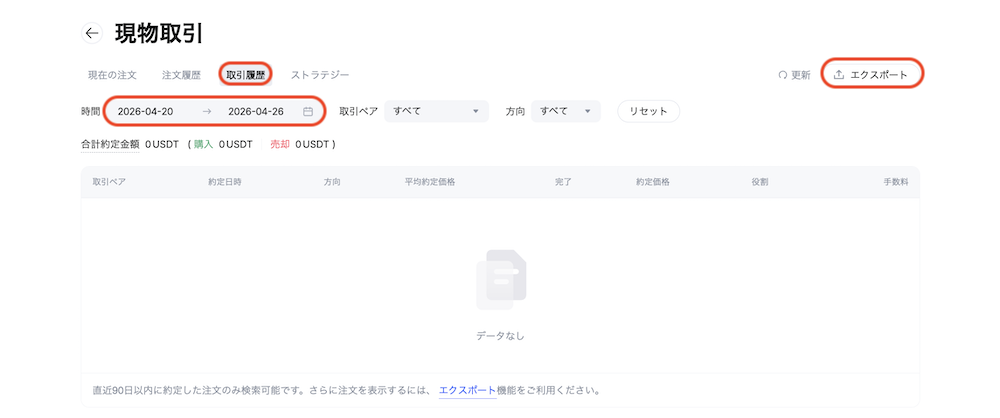1000x418 pixels.
Task: Open the 注文履歴 tab
Action: [181, 75]
